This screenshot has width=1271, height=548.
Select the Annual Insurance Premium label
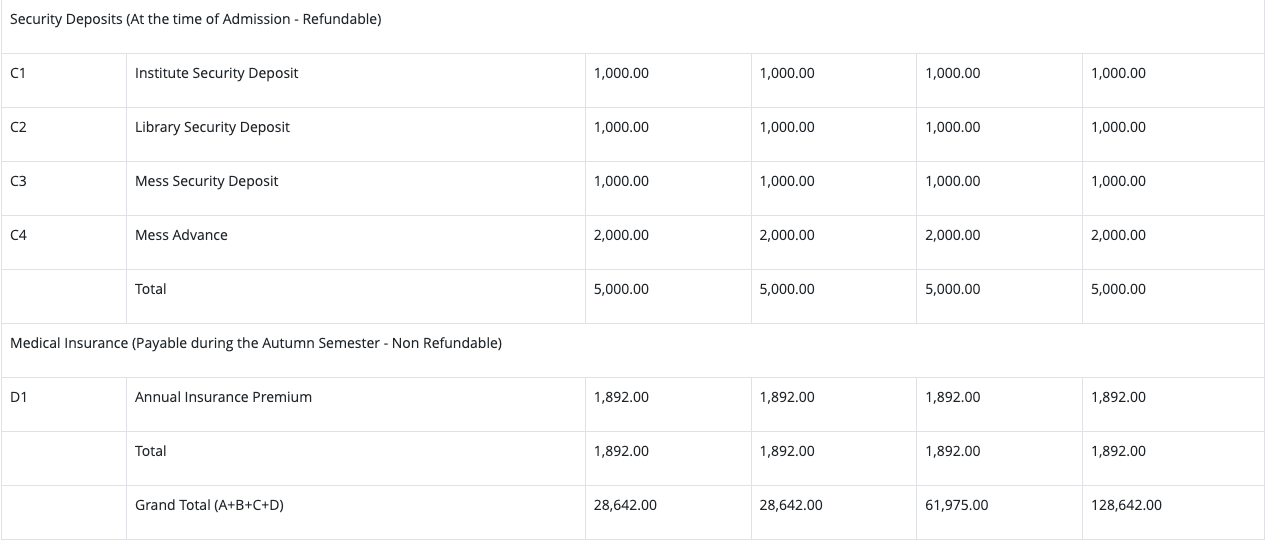pyautogui.click(x=223, y=397)
